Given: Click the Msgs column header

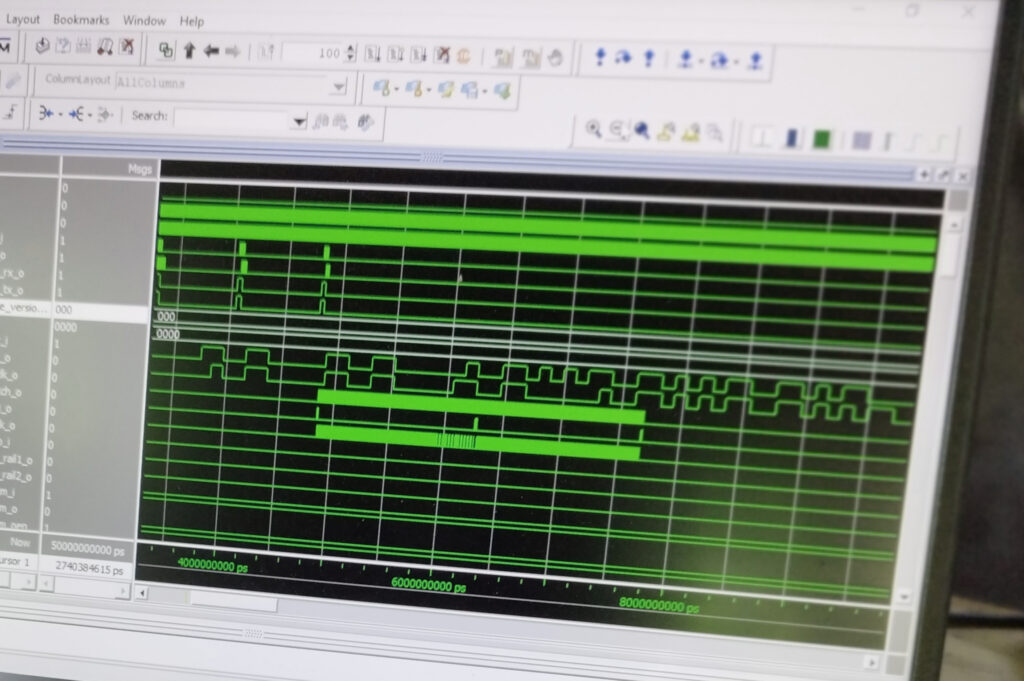Looking at the screenshot, I should [139, 170].
